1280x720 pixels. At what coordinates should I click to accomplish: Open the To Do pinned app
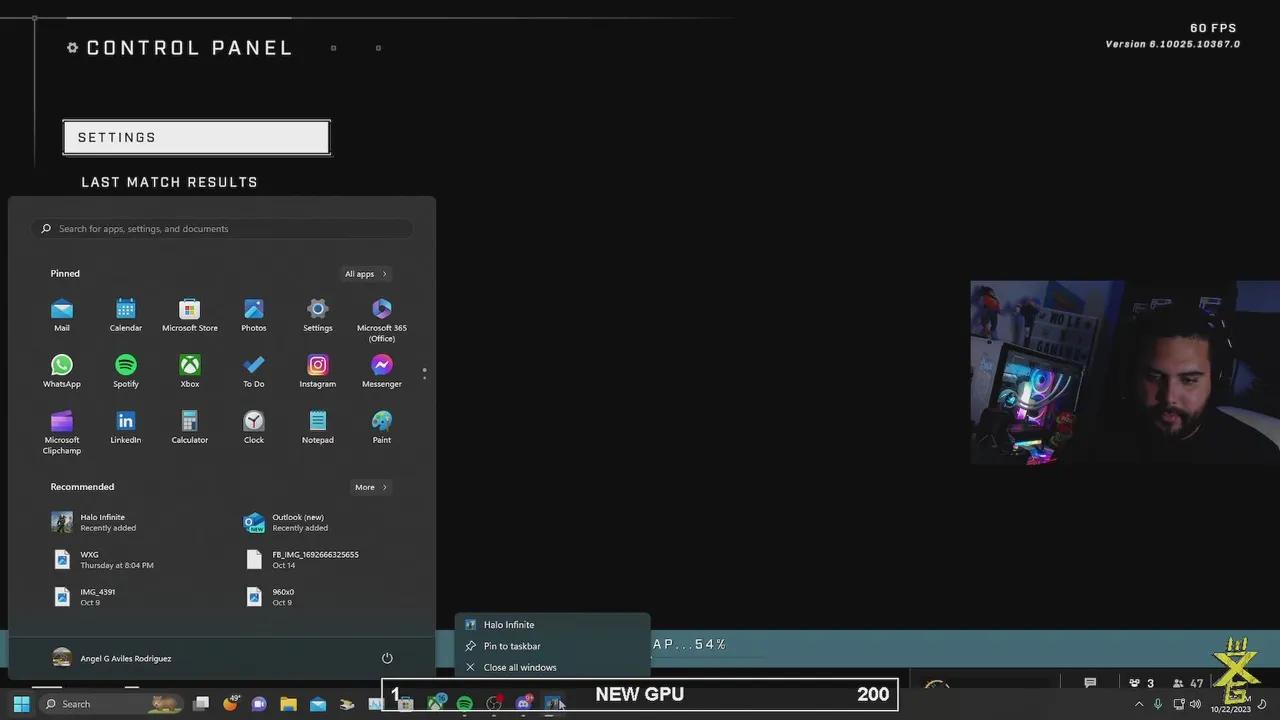[x=254, y=371]
